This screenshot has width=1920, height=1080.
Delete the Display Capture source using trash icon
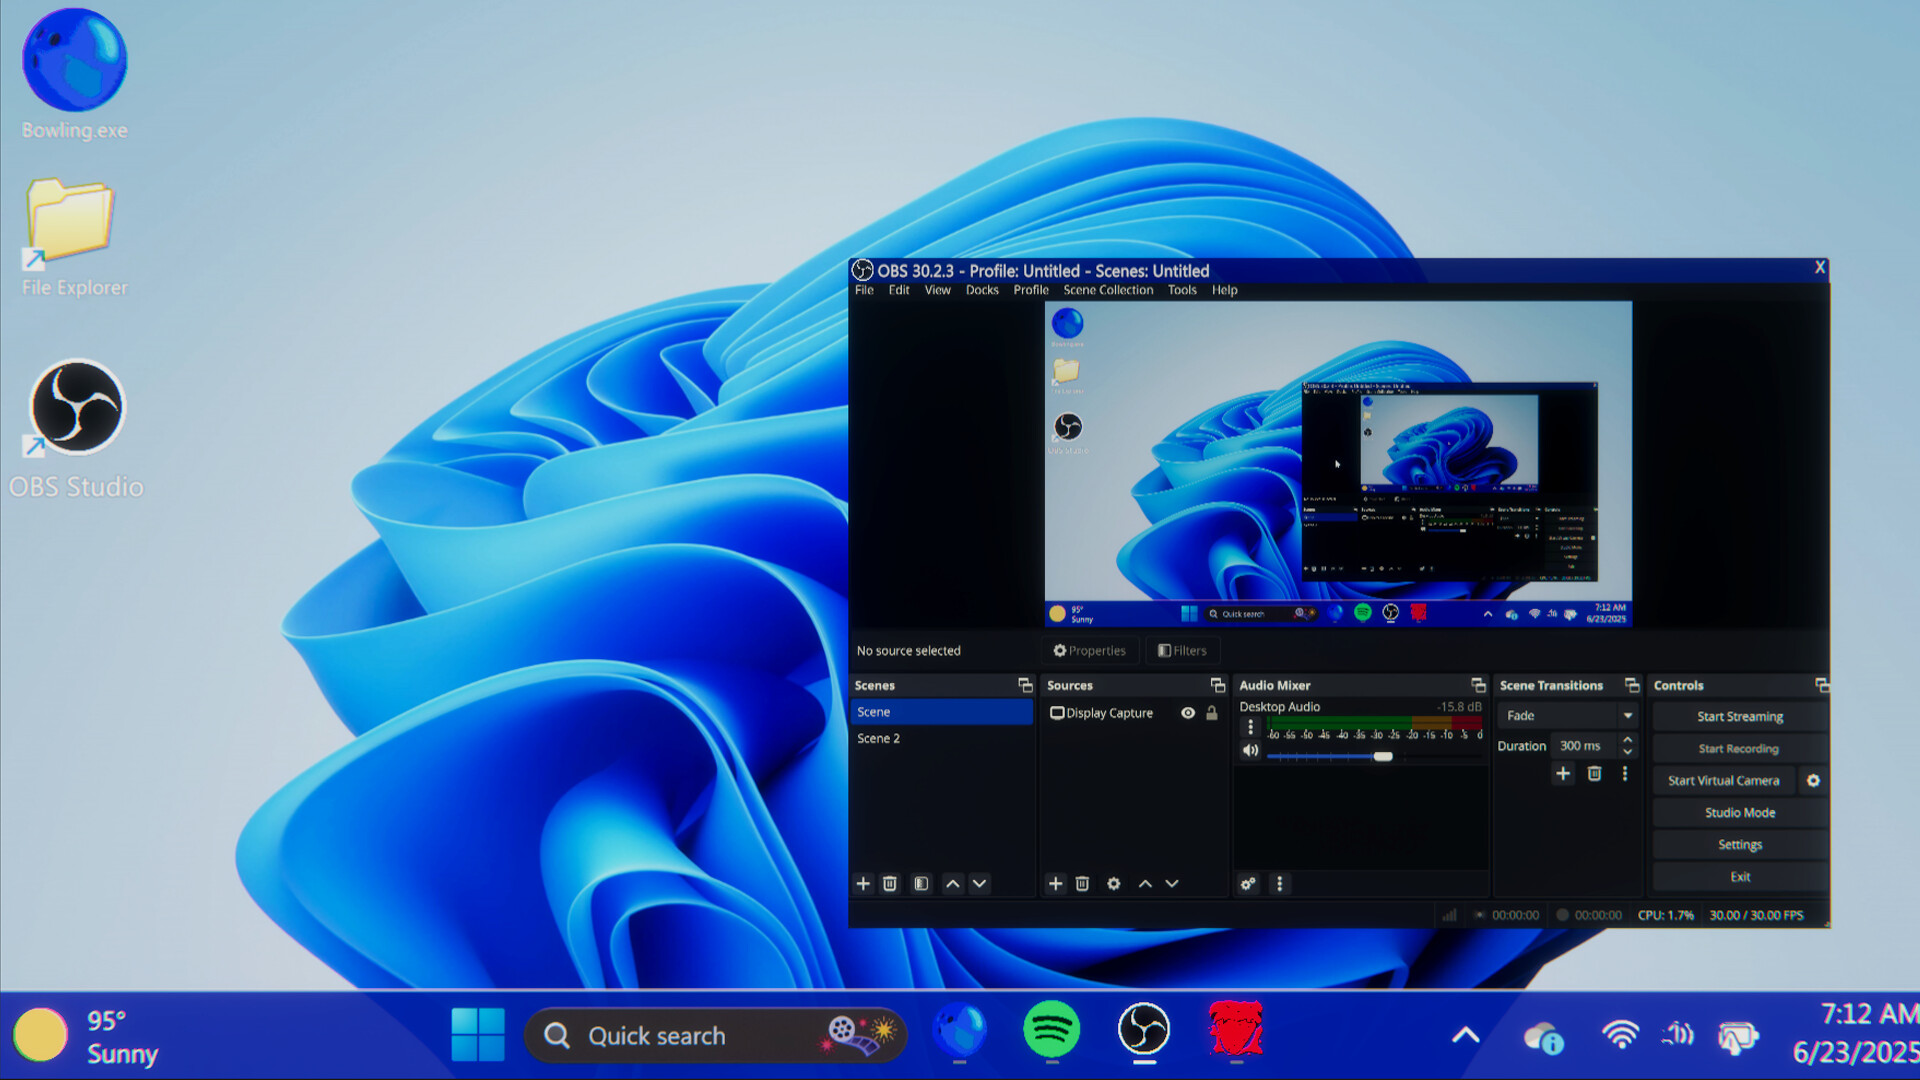(x=1083, y=884)
